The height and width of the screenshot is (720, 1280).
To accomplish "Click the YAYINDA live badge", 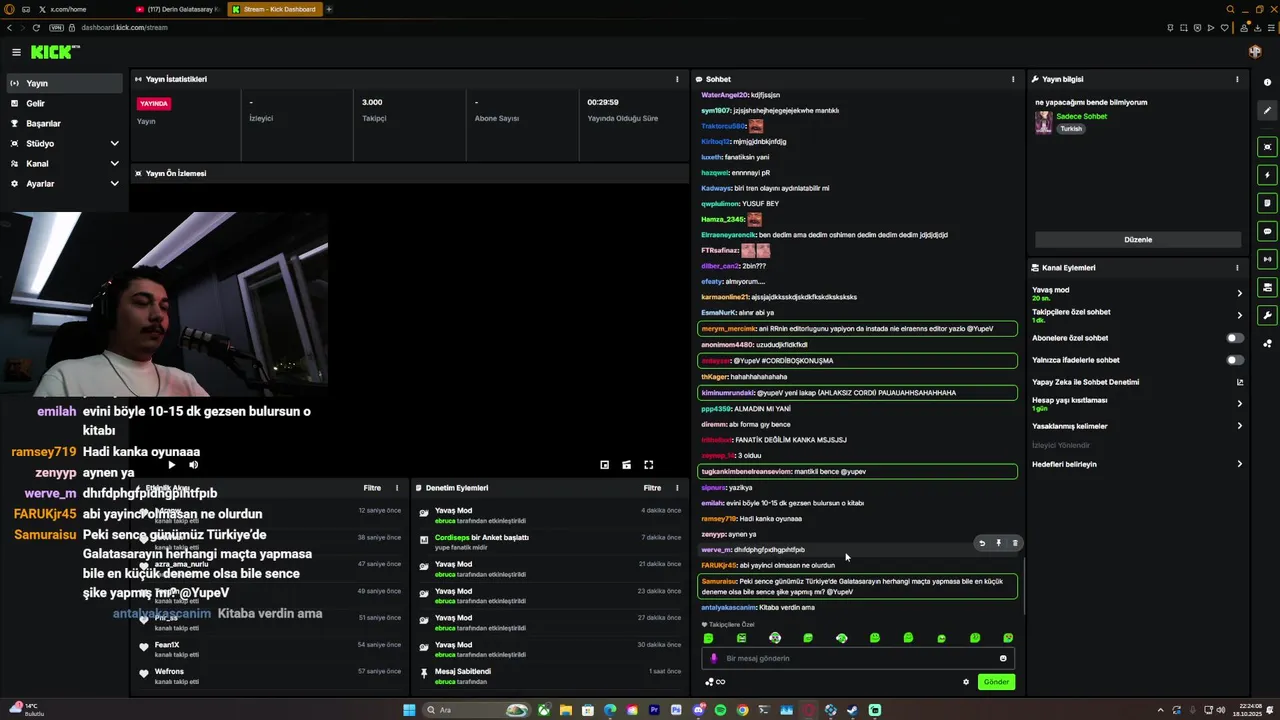I will (154, 103).
